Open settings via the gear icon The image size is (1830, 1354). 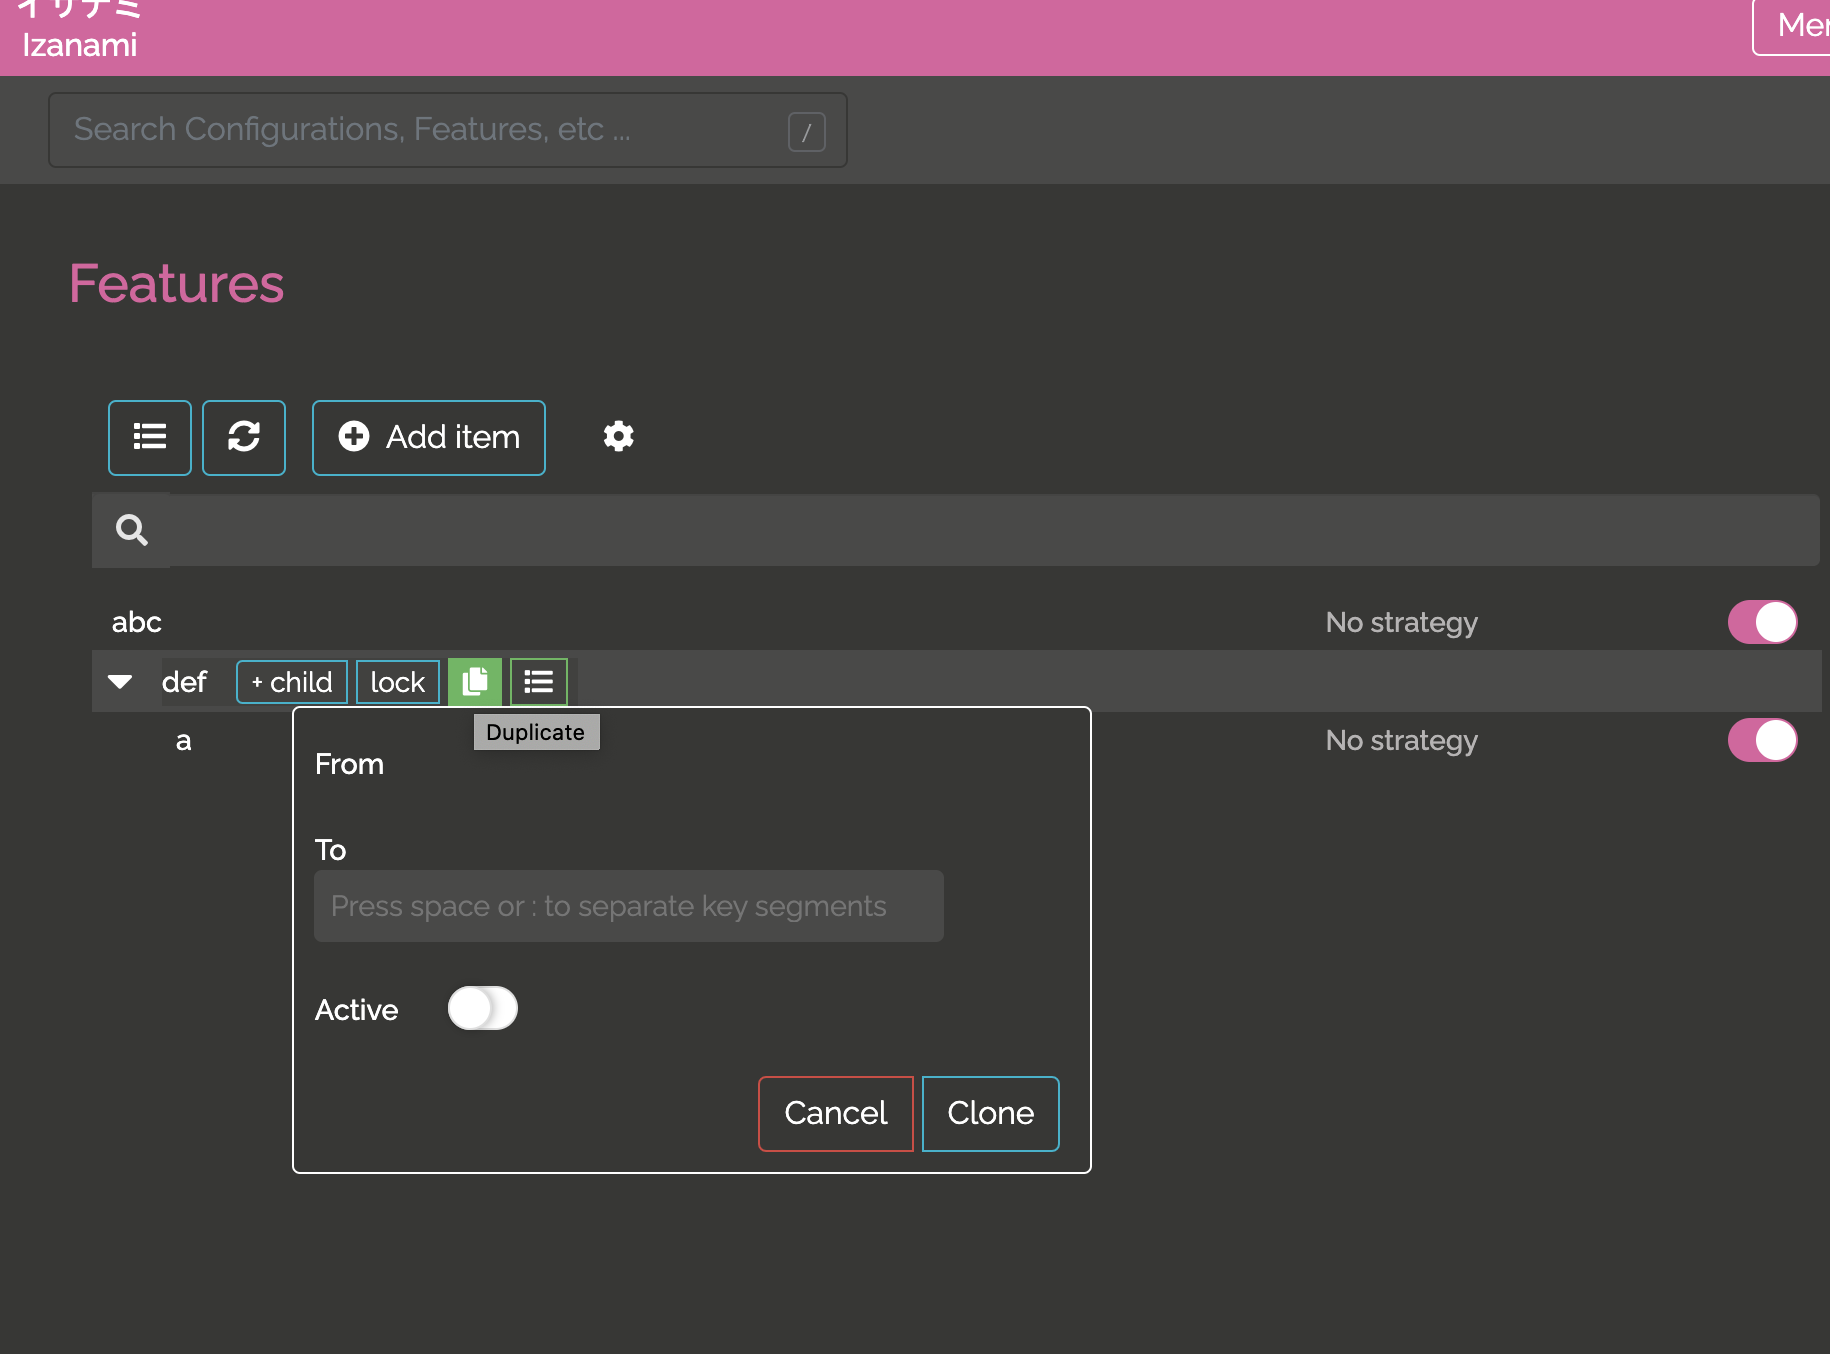click(618, 436)
